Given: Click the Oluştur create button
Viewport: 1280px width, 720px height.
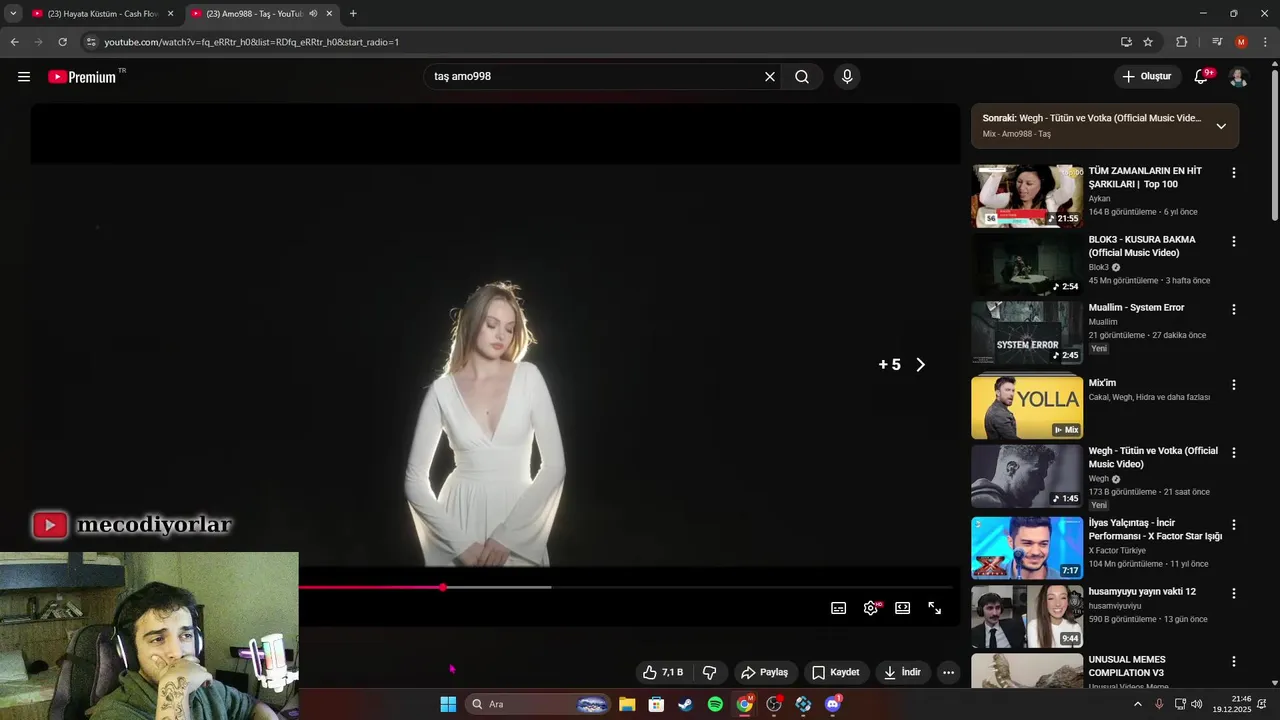Looking at the screenshot, I should tap(1146, 77).
